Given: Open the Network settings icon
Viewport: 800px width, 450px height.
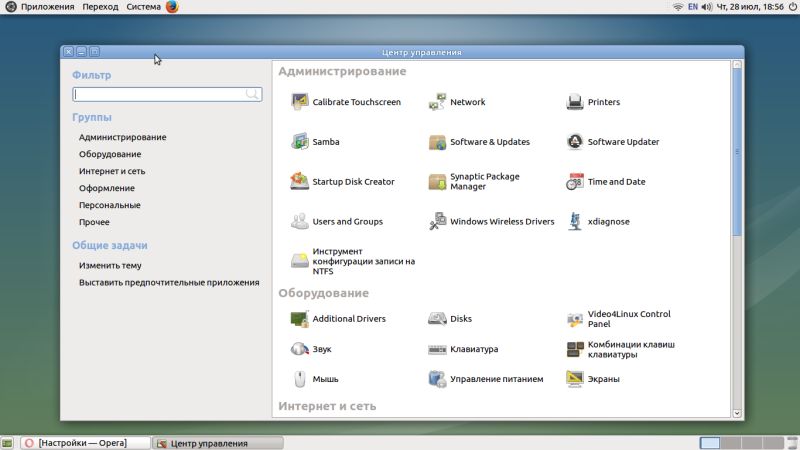Looking at the screenshot, I should [x=437, y=102].
